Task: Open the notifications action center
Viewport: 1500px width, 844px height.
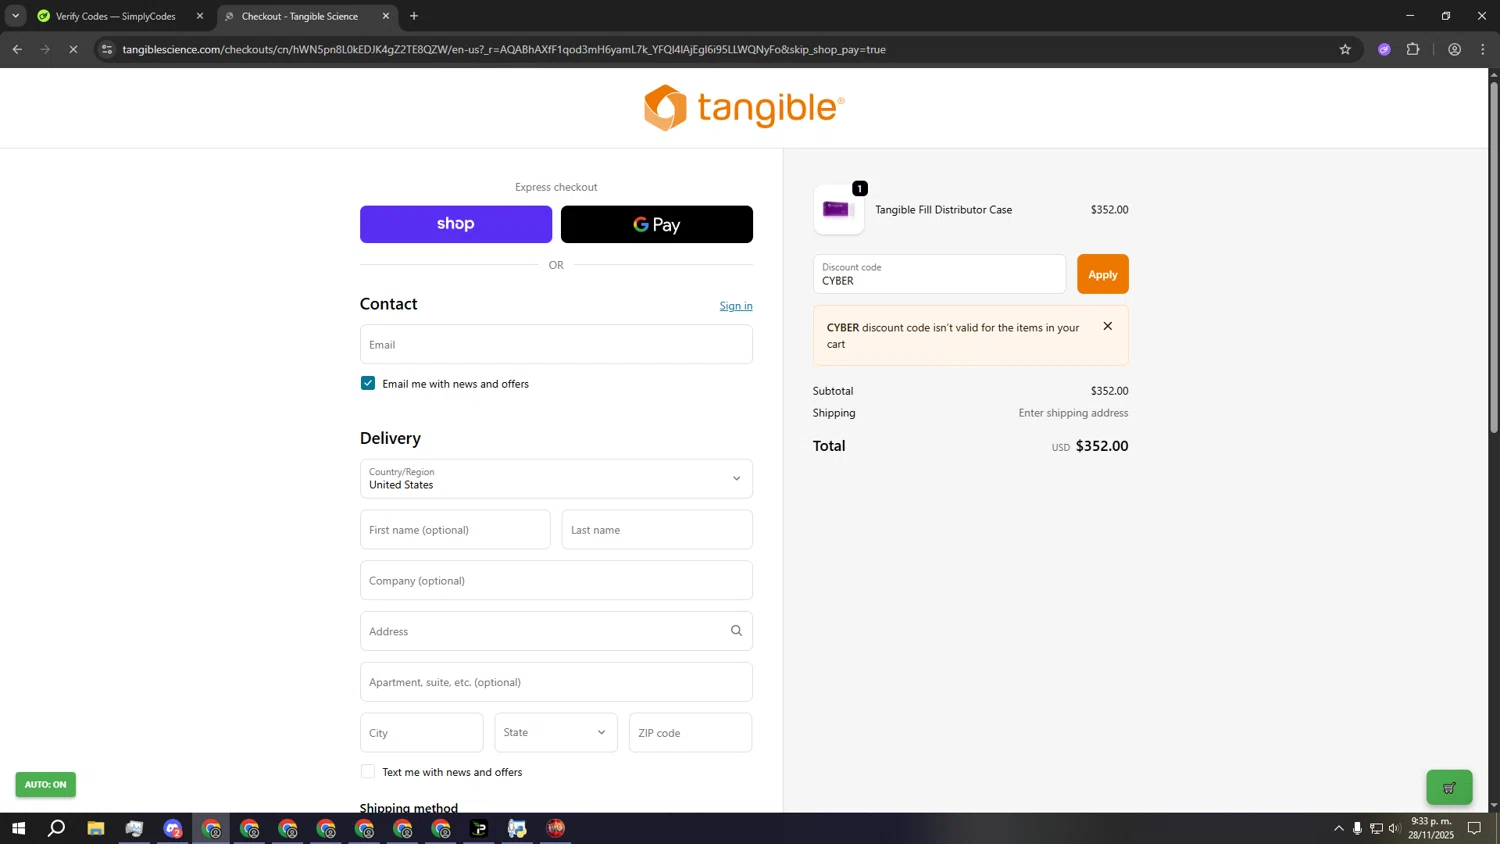Action: (1474, 828)
